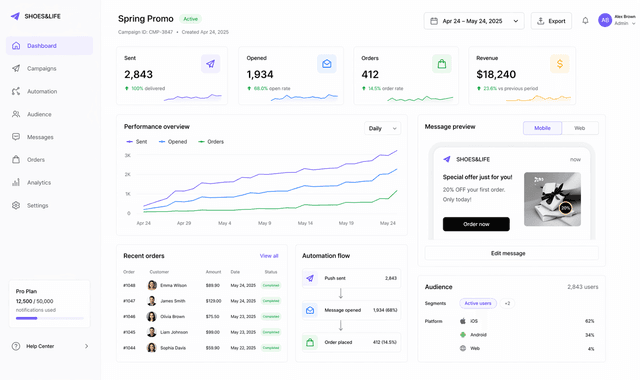Click Message opened envelope icon in flow

310,310
